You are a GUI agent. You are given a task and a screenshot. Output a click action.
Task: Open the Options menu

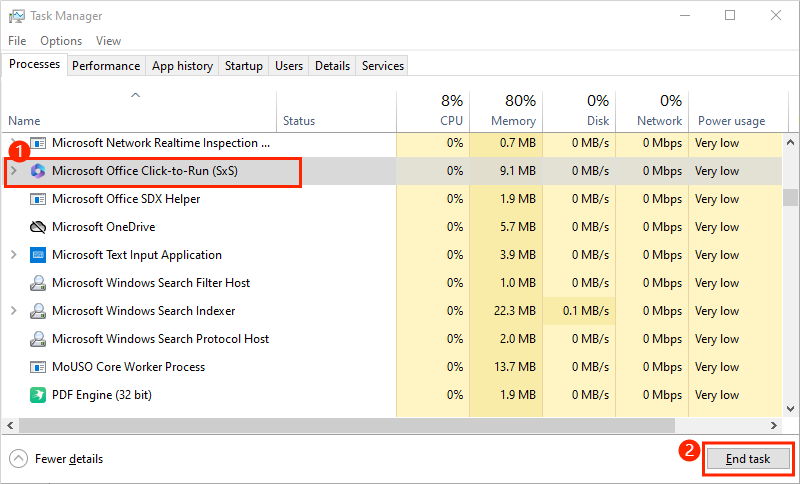point(61,41)
